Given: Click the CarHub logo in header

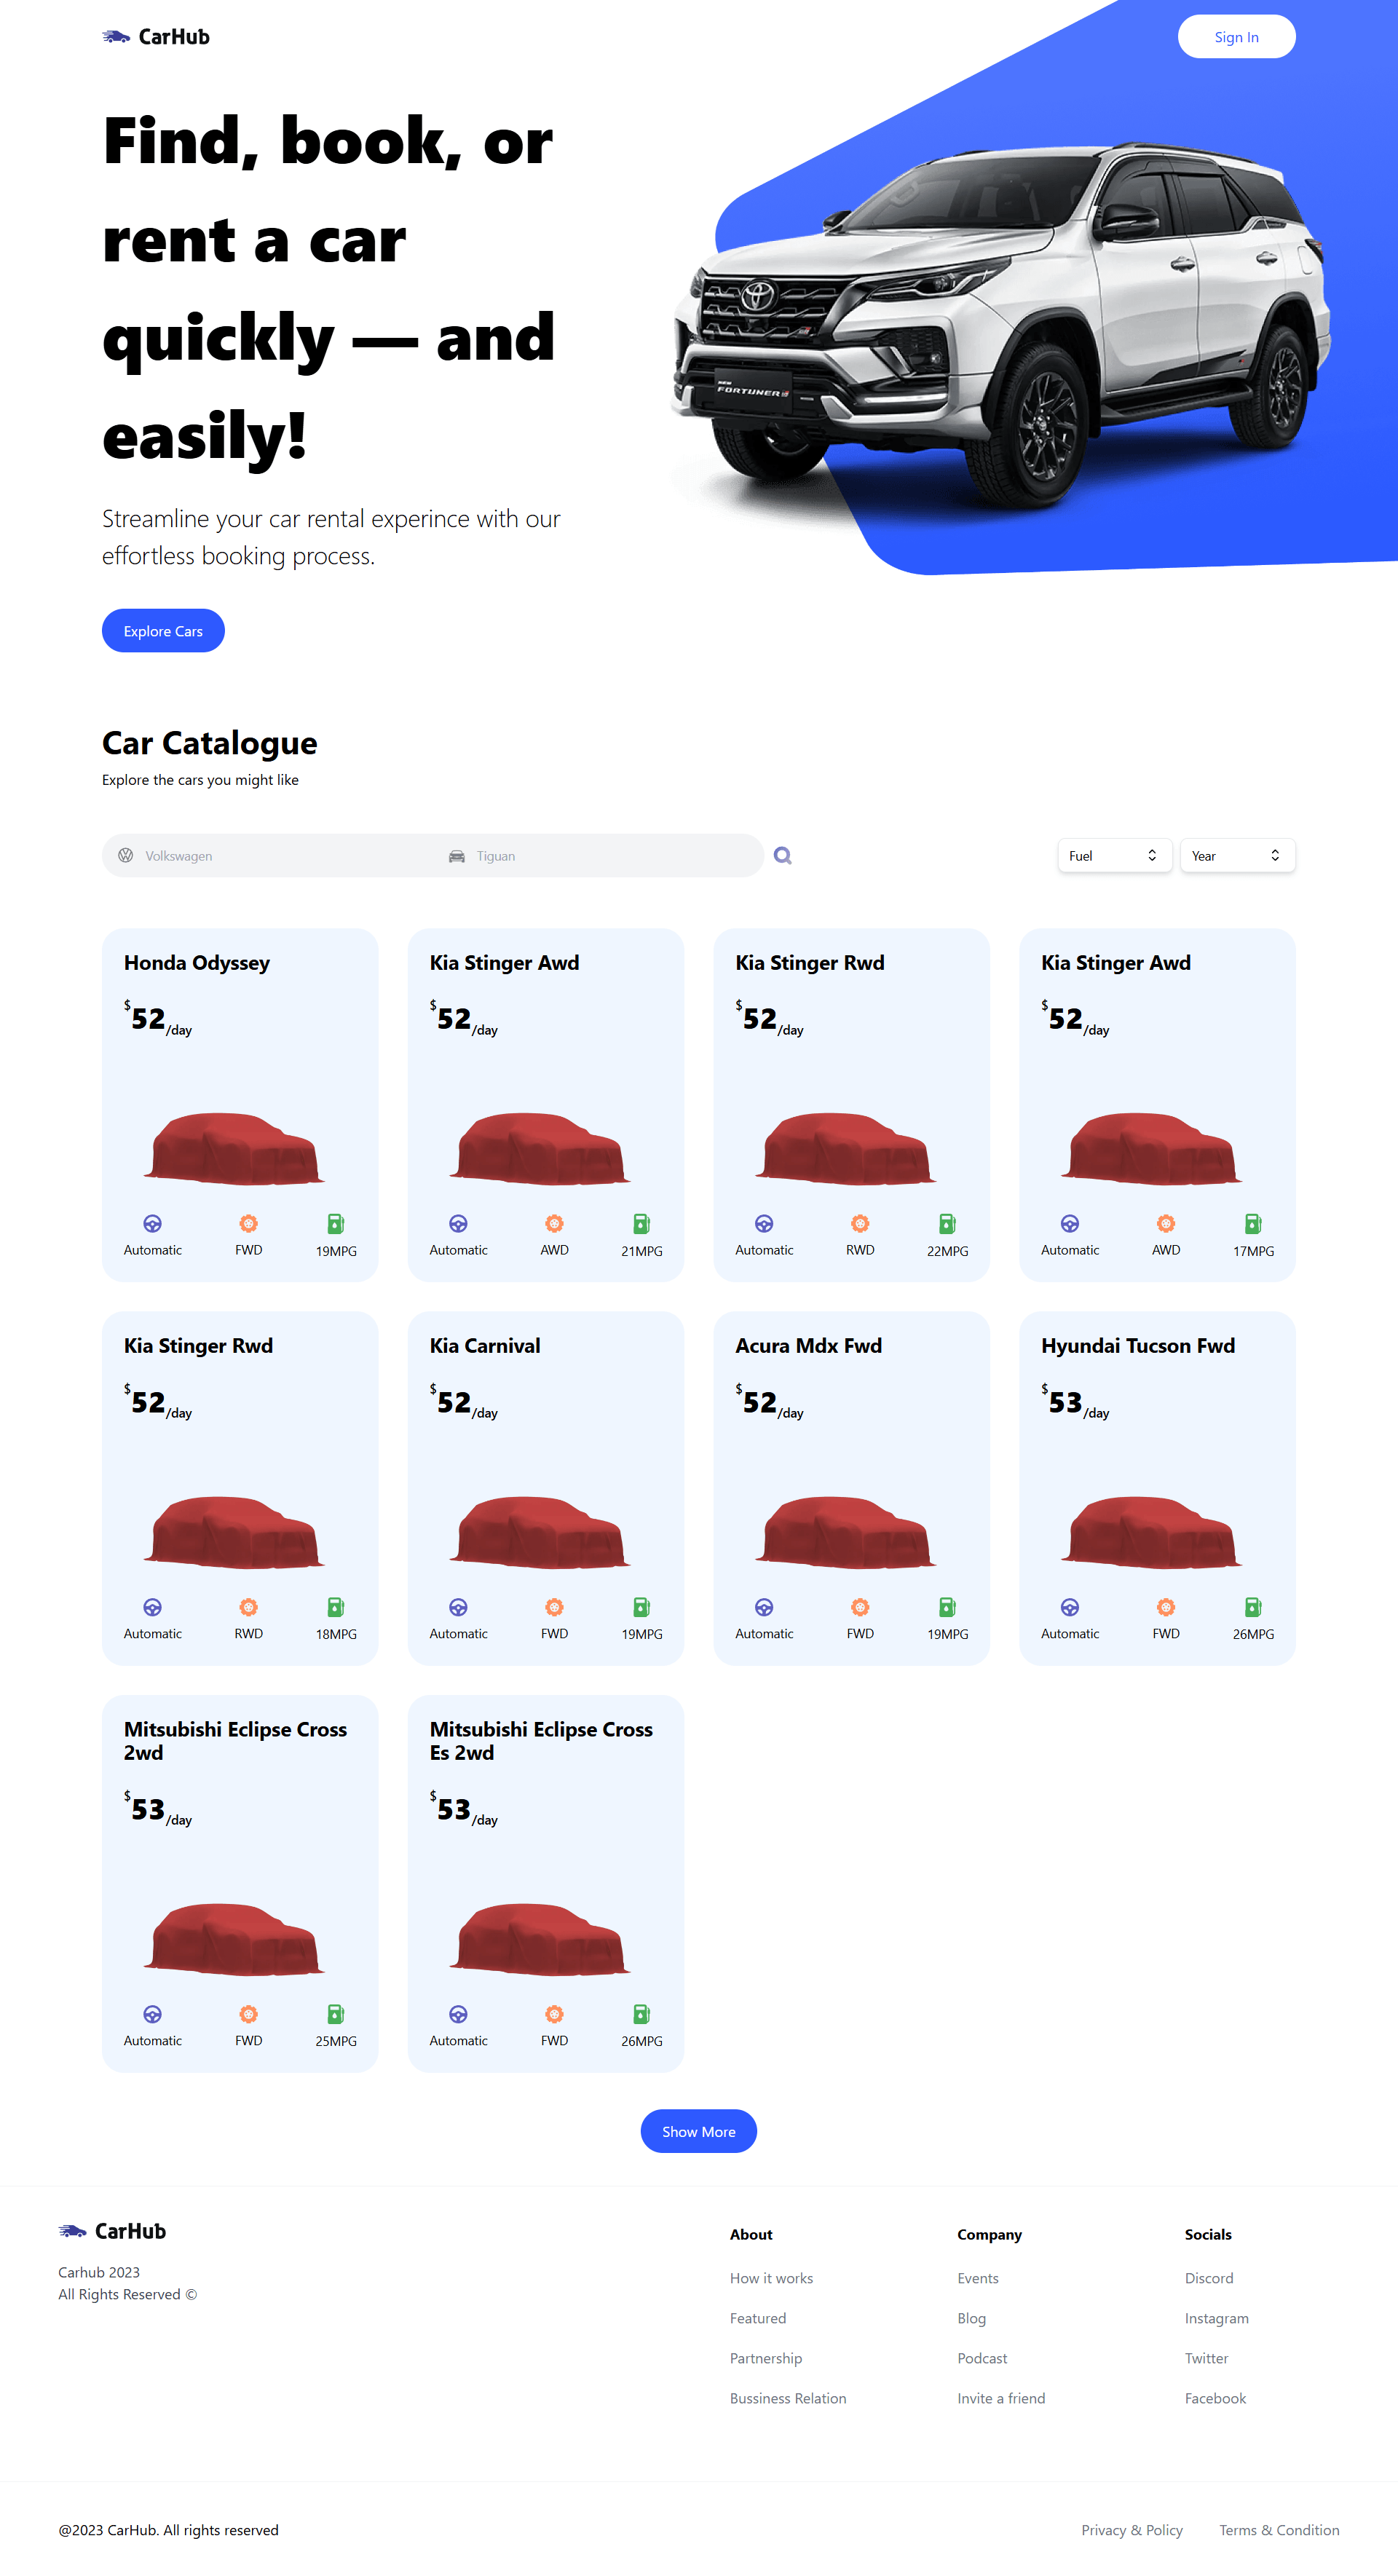Looking at the screenshot, I should 156,37.
